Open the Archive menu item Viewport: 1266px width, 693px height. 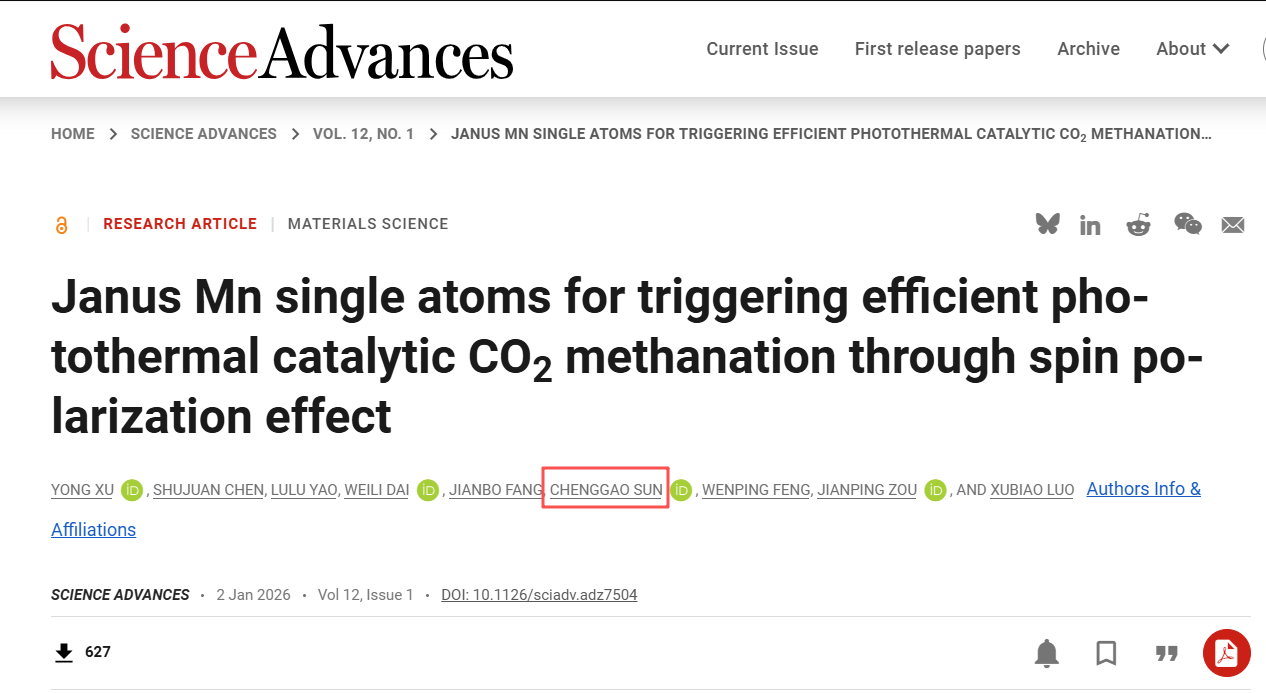[1088, 49]
